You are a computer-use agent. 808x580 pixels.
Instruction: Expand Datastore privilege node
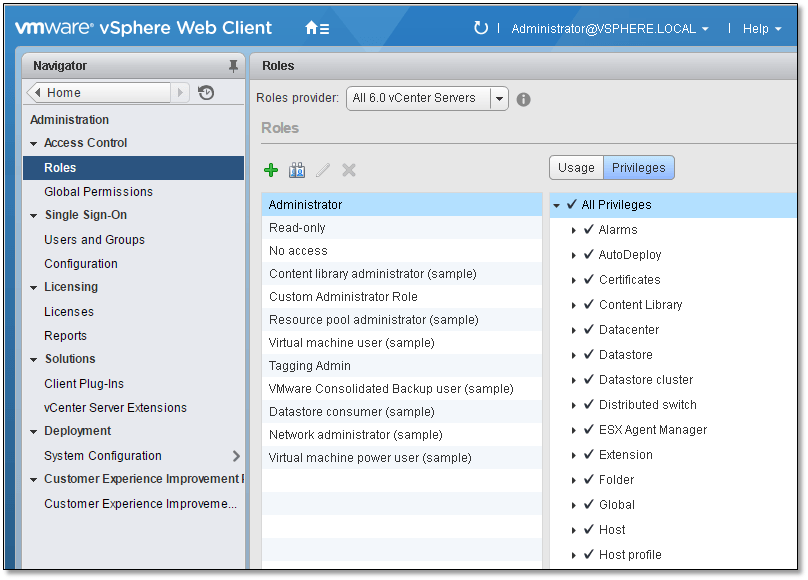pyautogui.click(x=573, y=355)
